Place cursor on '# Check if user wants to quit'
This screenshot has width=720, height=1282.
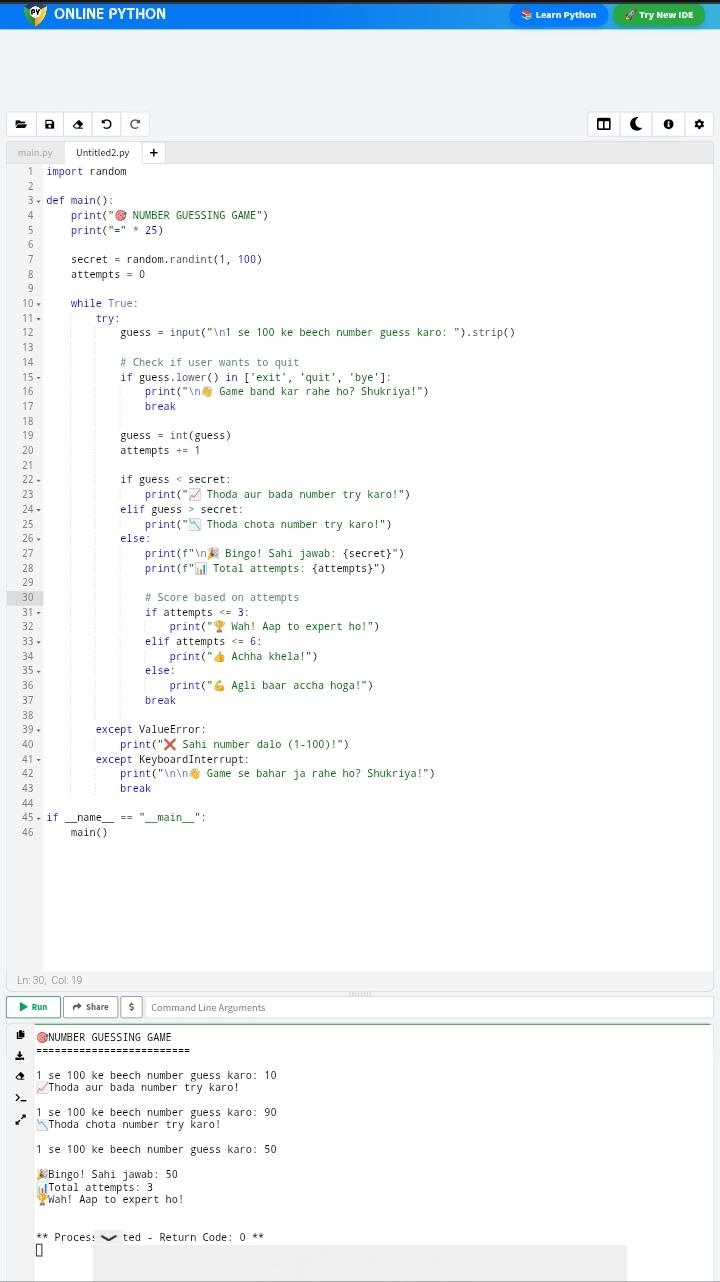pos(210,362)
